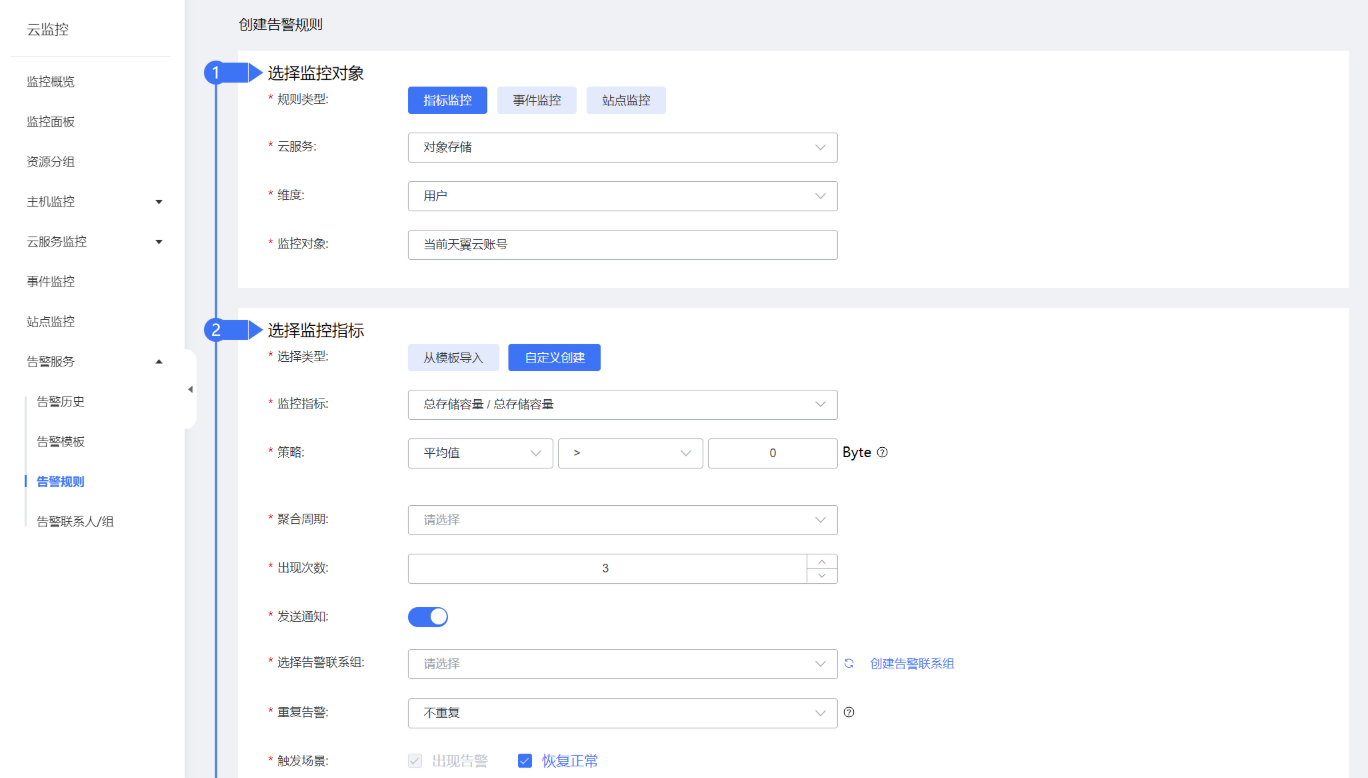This screenshot has width=1368, height=778.
Task: Click the 创建告警联系组 link
Action: coord(912,663)
